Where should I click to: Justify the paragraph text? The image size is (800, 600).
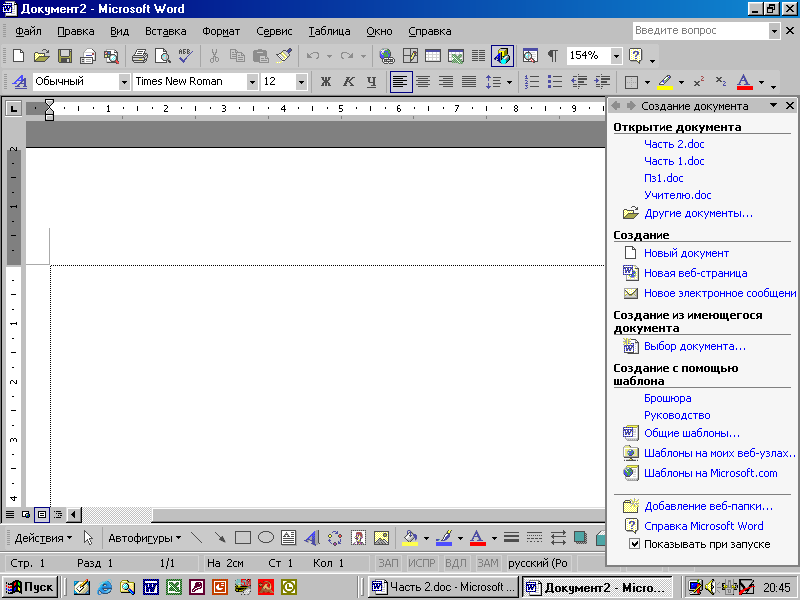click(469, 82)
